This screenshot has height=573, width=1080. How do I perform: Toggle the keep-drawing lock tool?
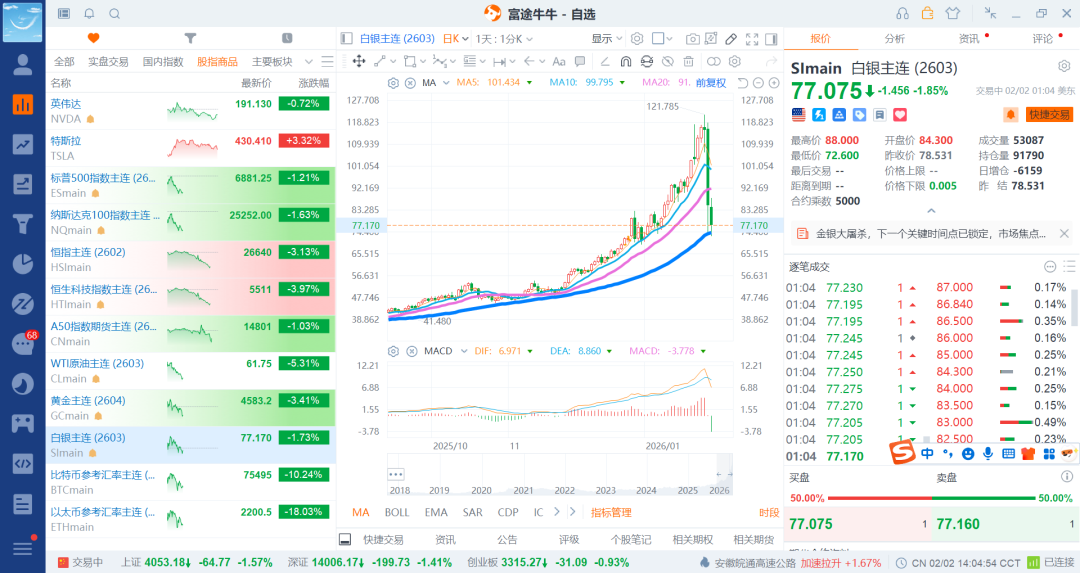[647, 61]
